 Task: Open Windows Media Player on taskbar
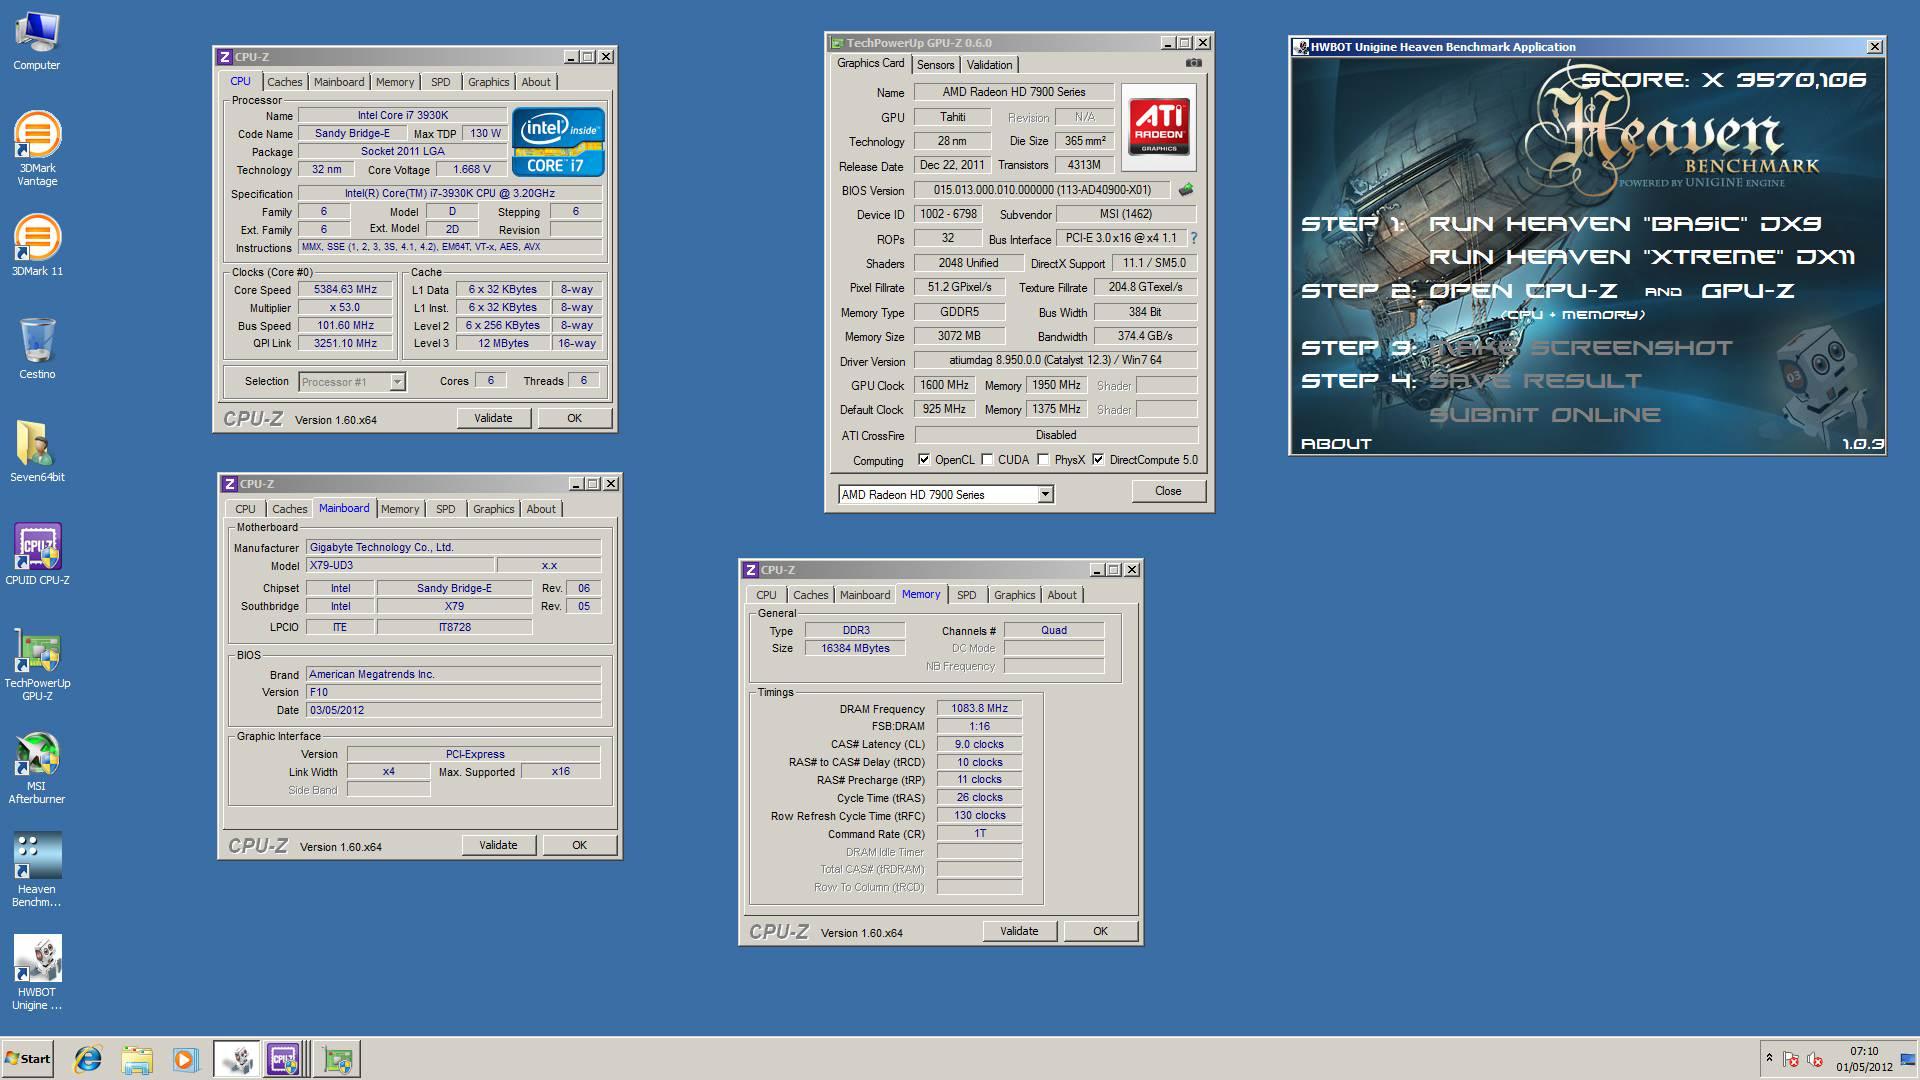pos(185,1059)
